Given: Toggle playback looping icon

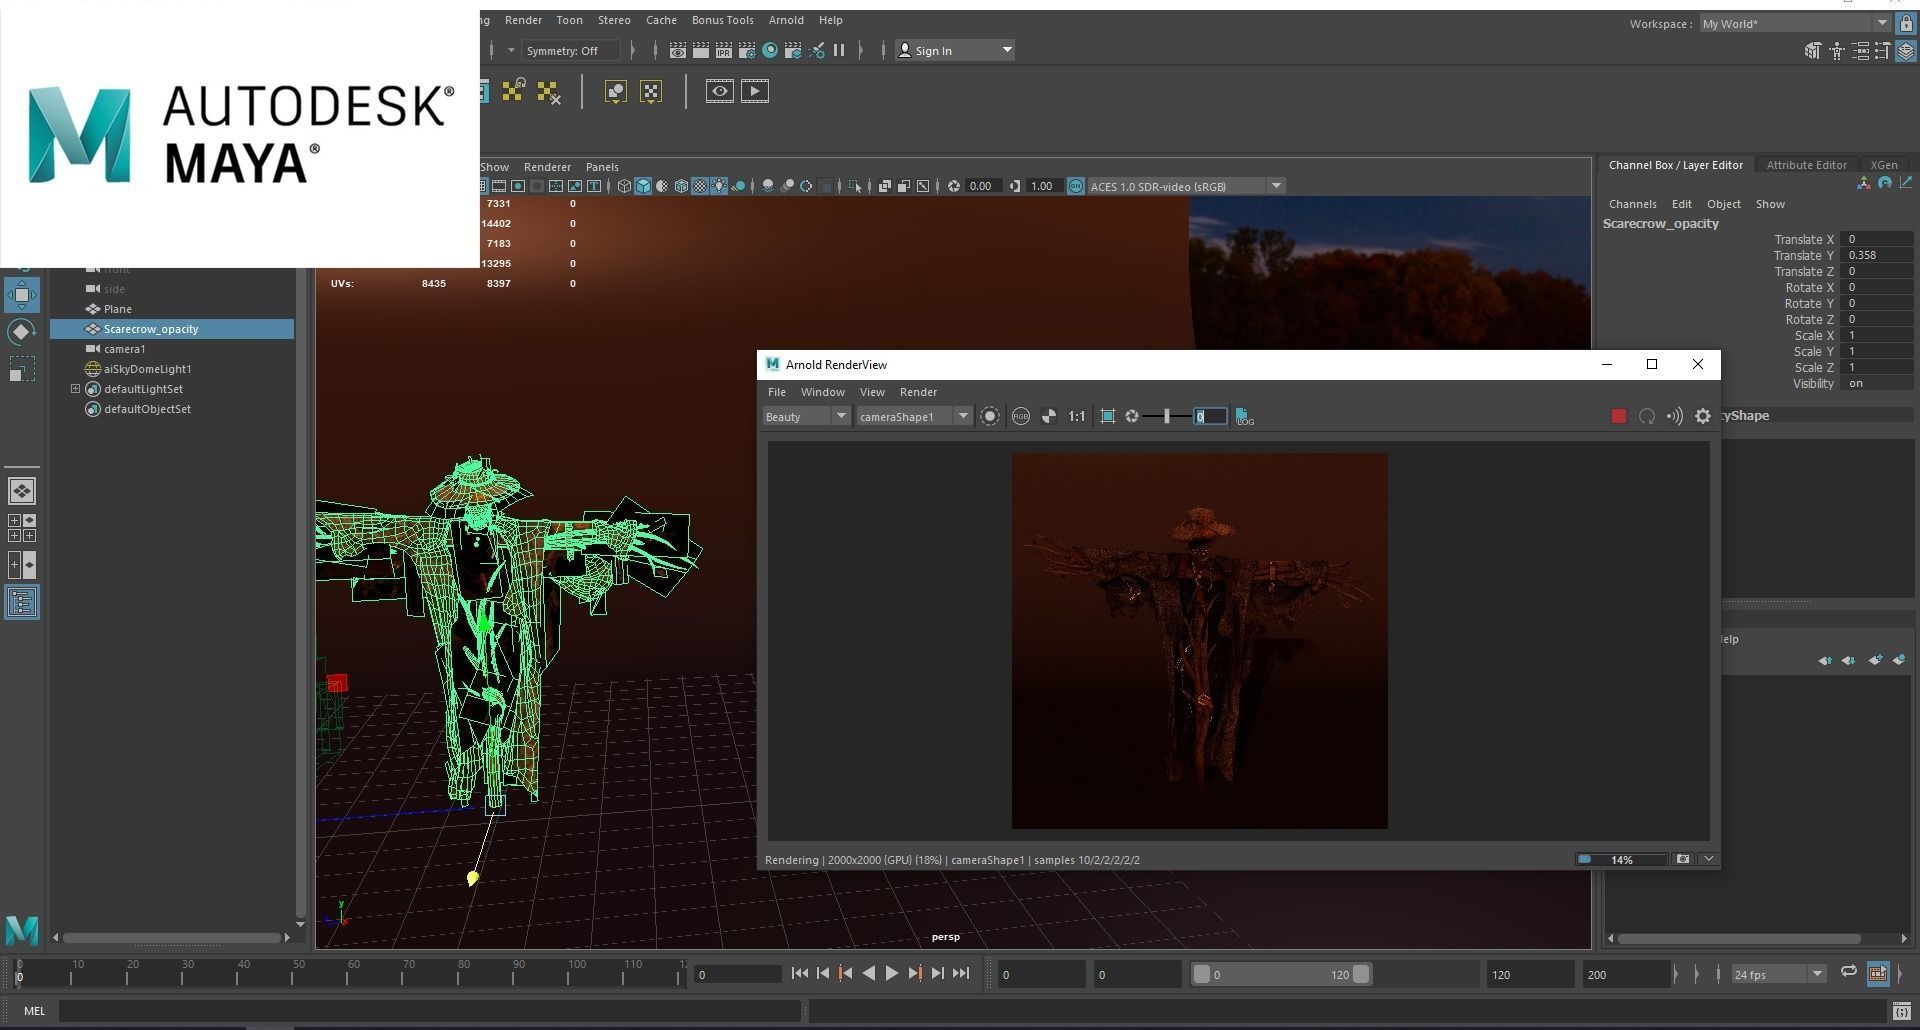Looking at the screenshot, I should [1849, 972].
